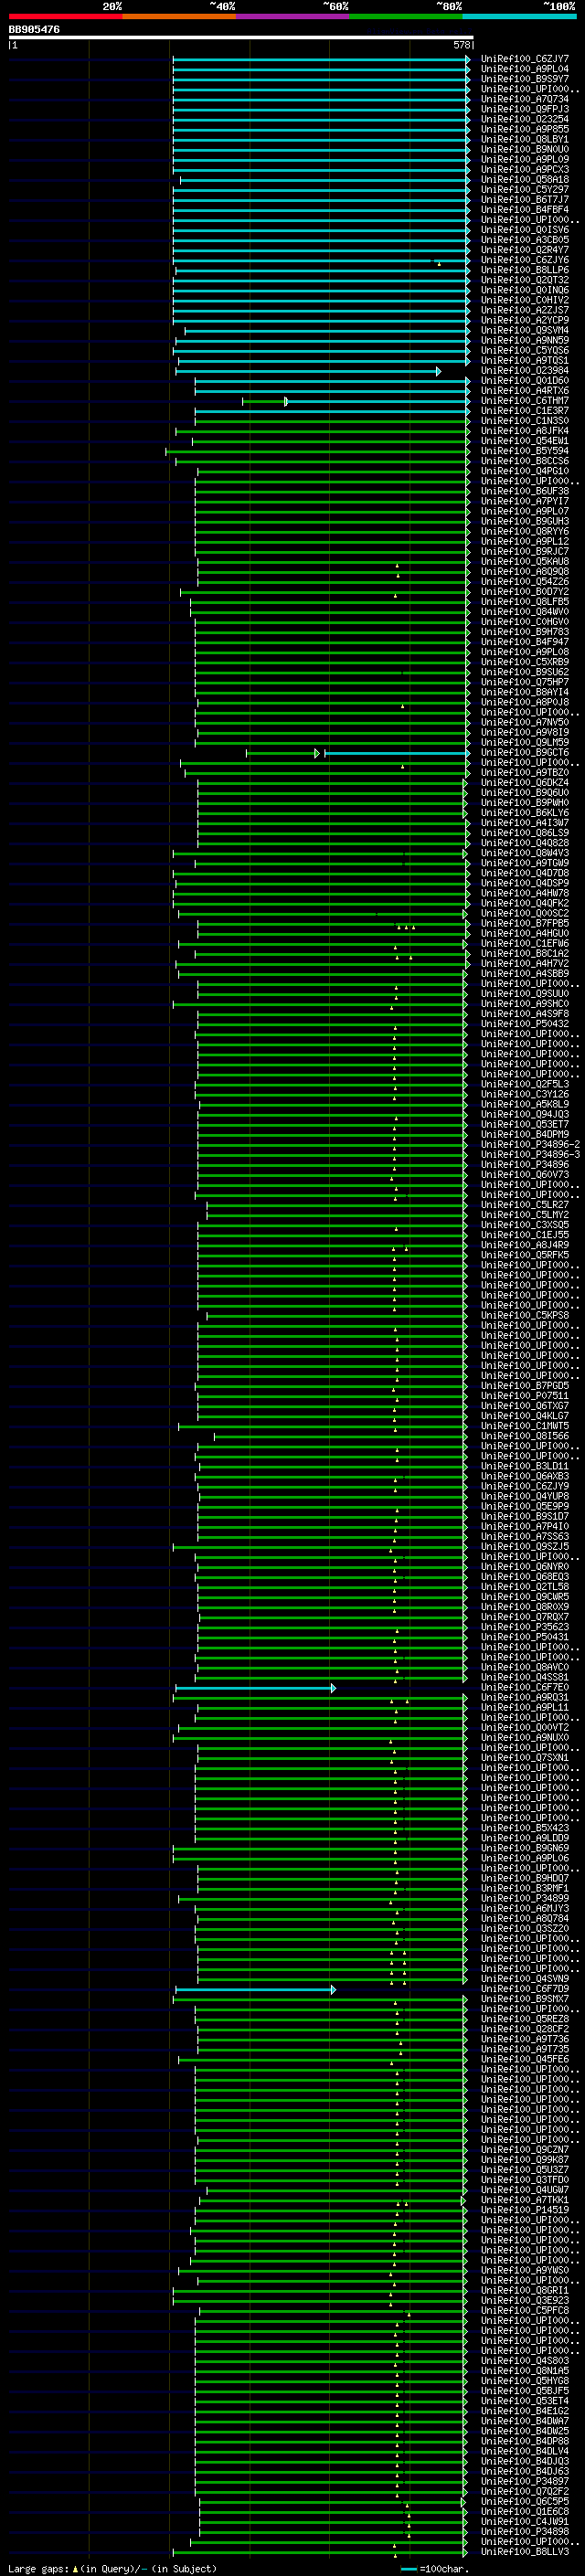Viewport: 585px width, 2576px height.
Task: Select the UniRef100_Q53ET7 label
Action: 525,1124
